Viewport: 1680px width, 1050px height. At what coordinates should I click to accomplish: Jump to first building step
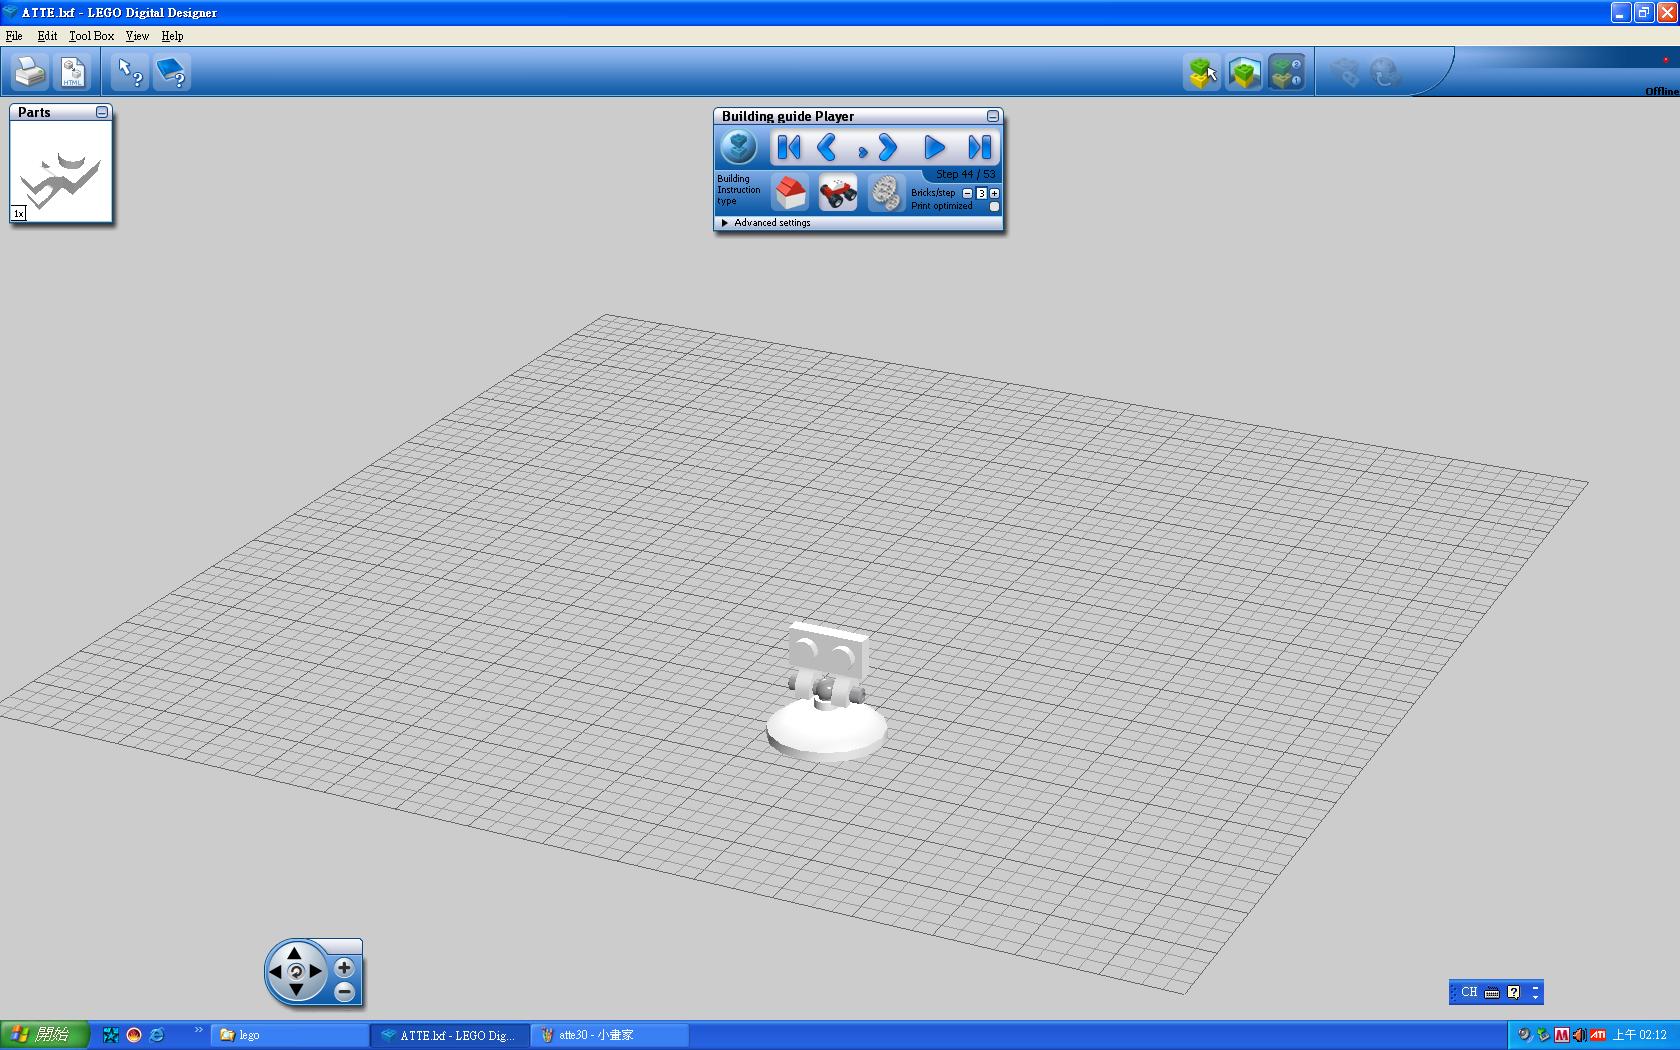coord(788,148)
